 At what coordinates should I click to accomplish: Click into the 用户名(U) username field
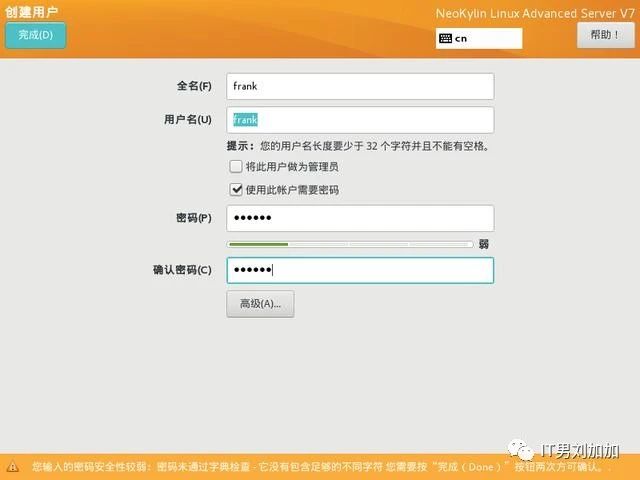pos(360,120)
